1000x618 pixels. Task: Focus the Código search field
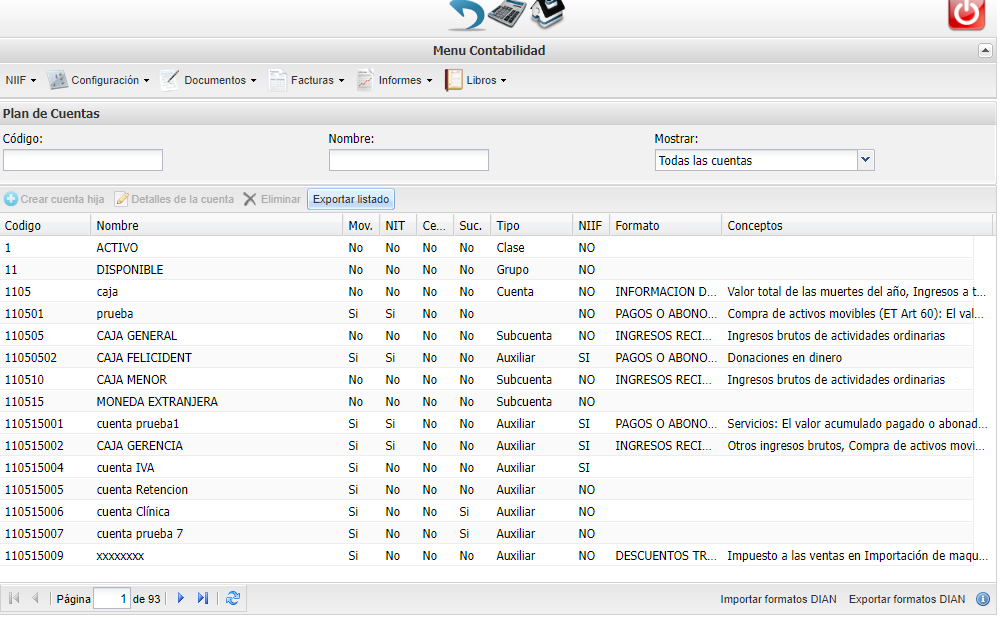click(x=83, y=160)
